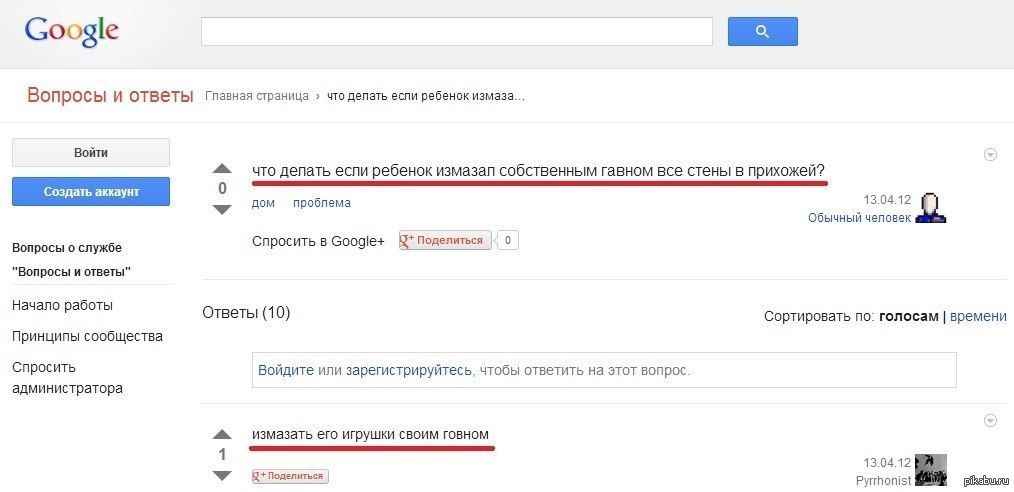The width and height of the screenshot is (1014, 492).
Task: Open Принципы сообщества in the sidebar
Action: (87, 336)
